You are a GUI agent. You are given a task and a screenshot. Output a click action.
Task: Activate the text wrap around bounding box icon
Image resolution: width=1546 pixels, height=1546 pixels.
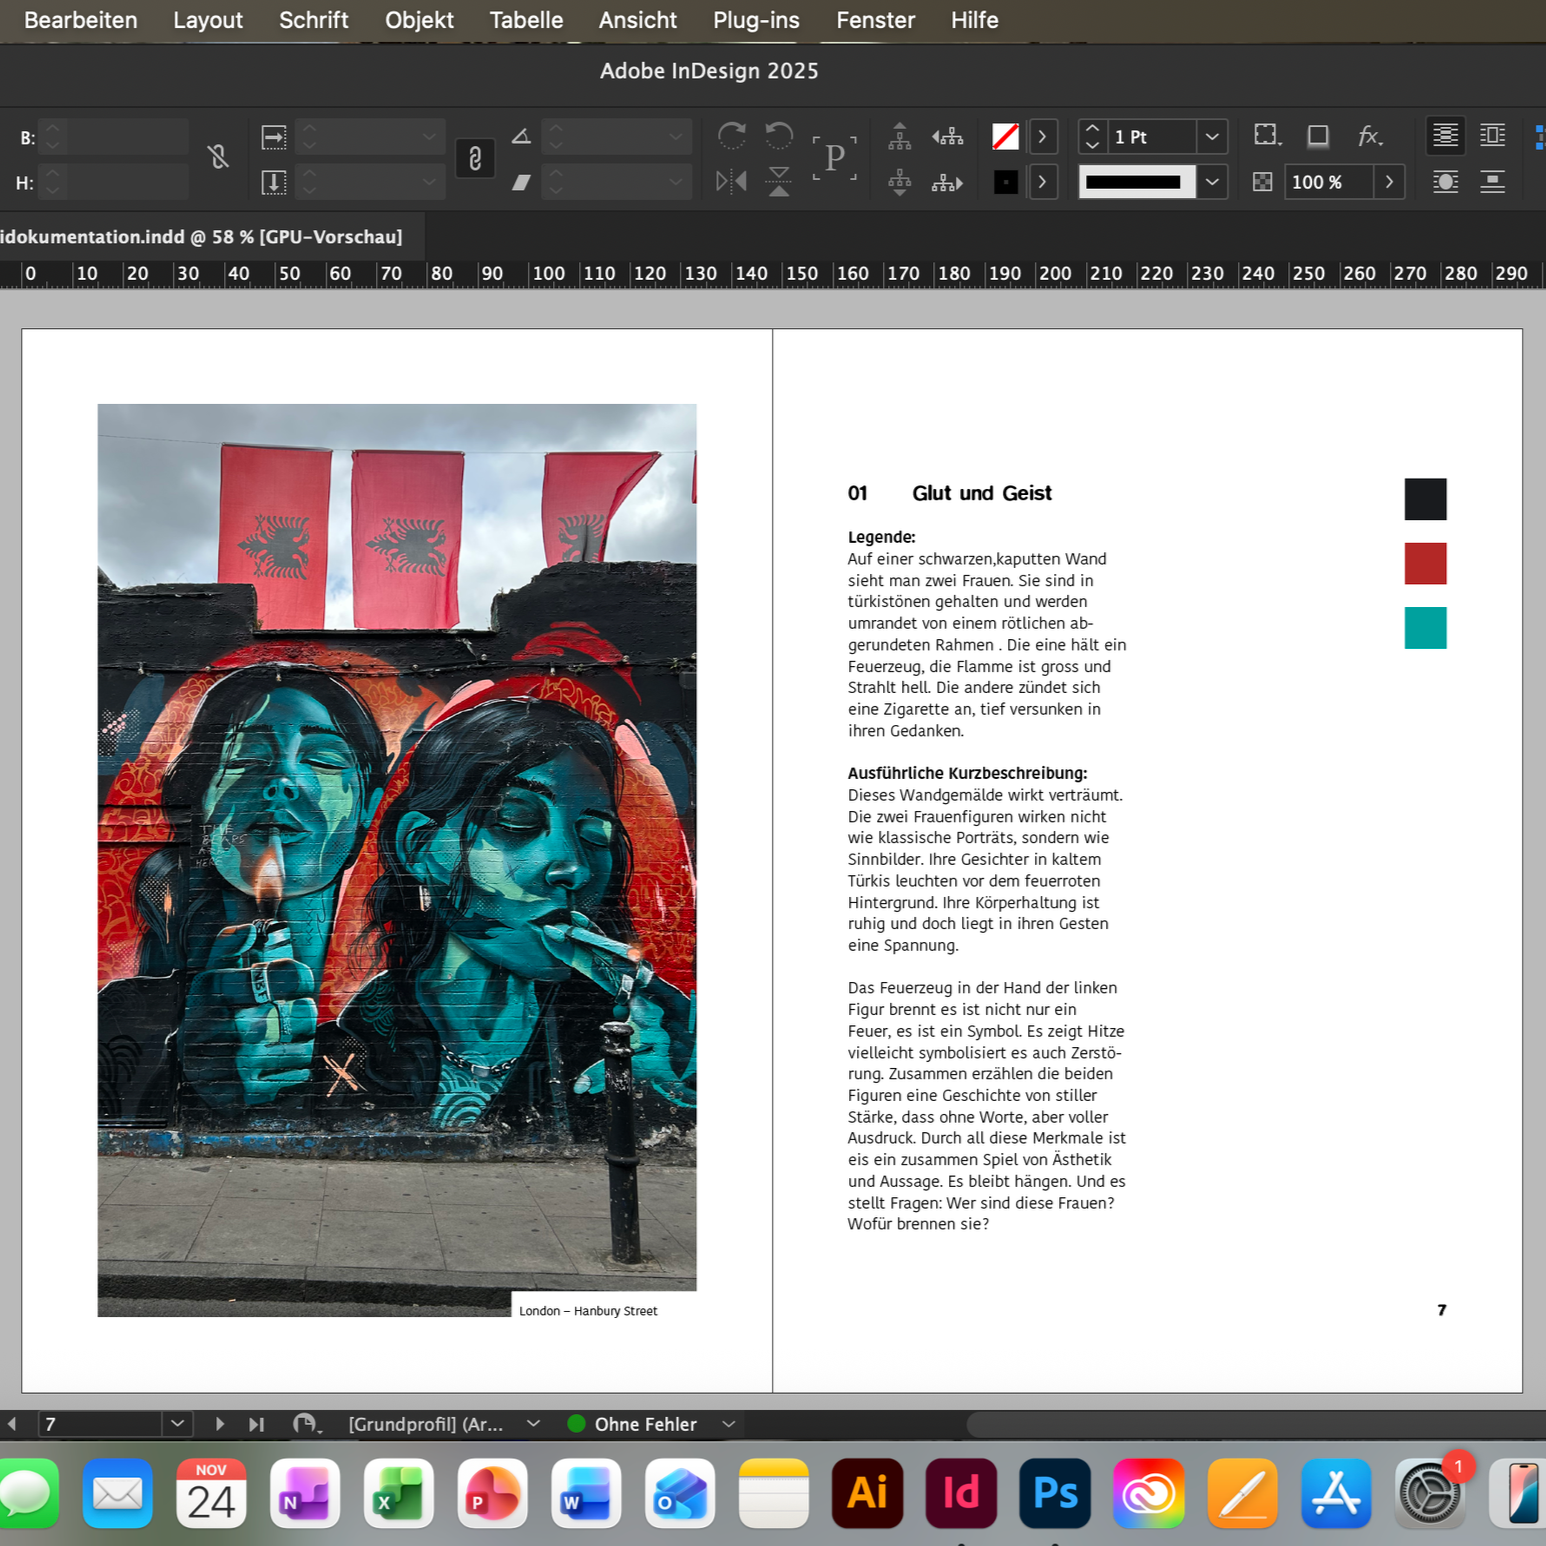[x=1493, y=136]
